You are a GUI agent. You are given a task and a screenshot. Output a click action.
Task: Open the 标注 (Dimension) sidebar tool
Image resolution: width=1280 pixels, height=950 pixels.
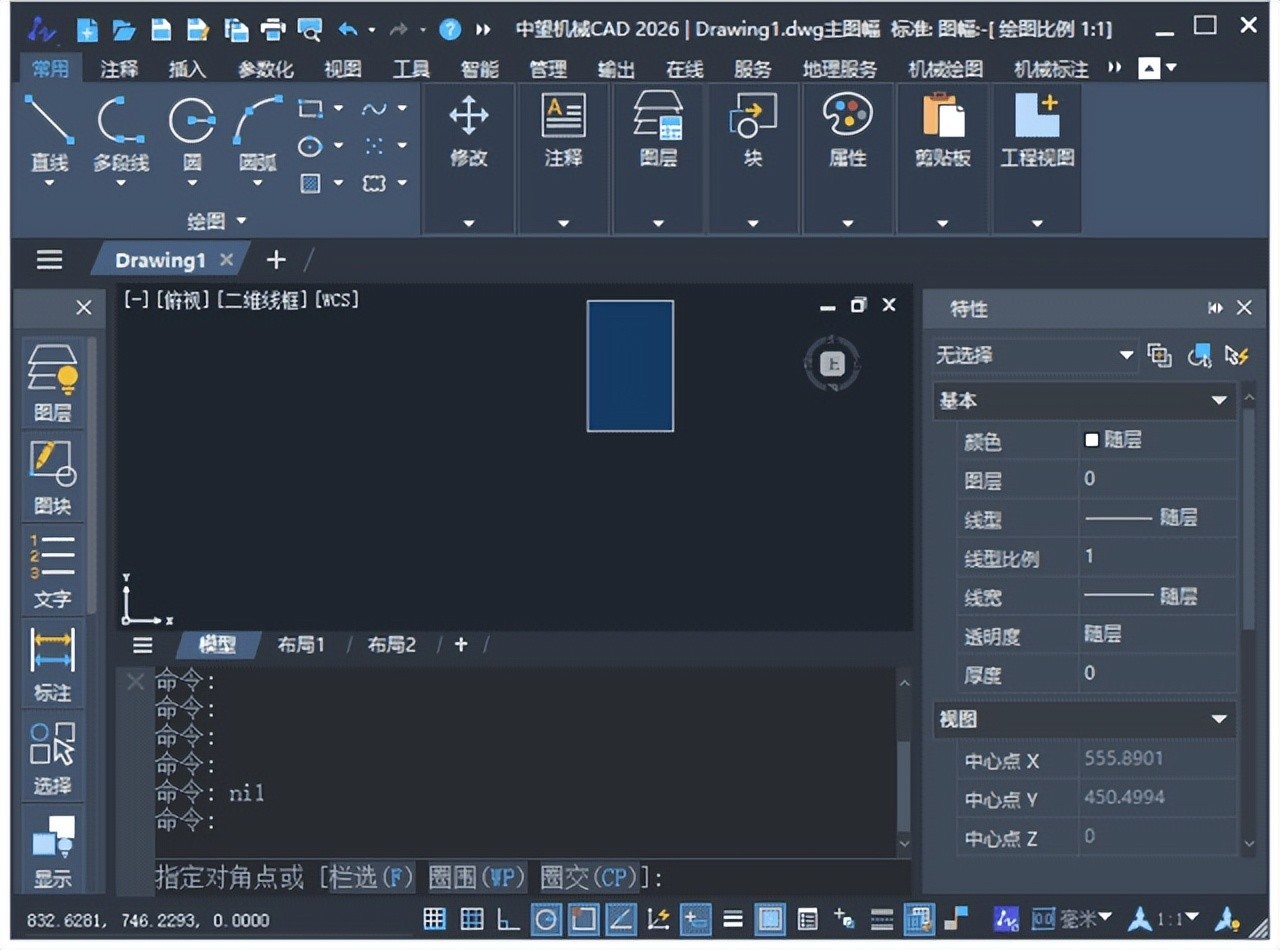pyautogui.click(x=53, y=663)
